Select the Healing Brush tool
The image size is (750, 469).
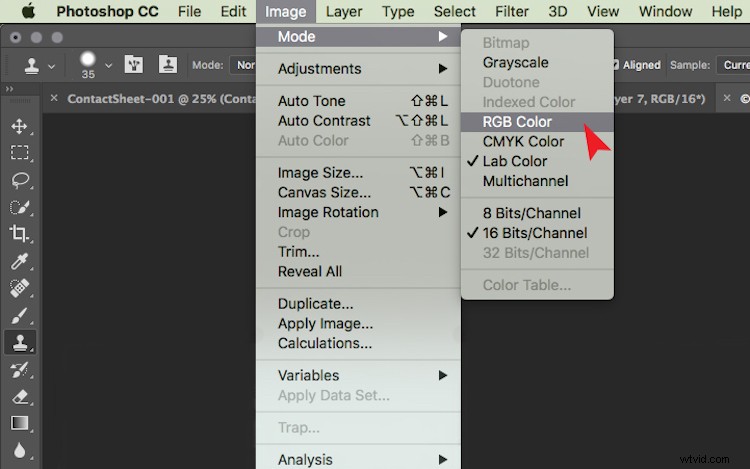[19, 288]
